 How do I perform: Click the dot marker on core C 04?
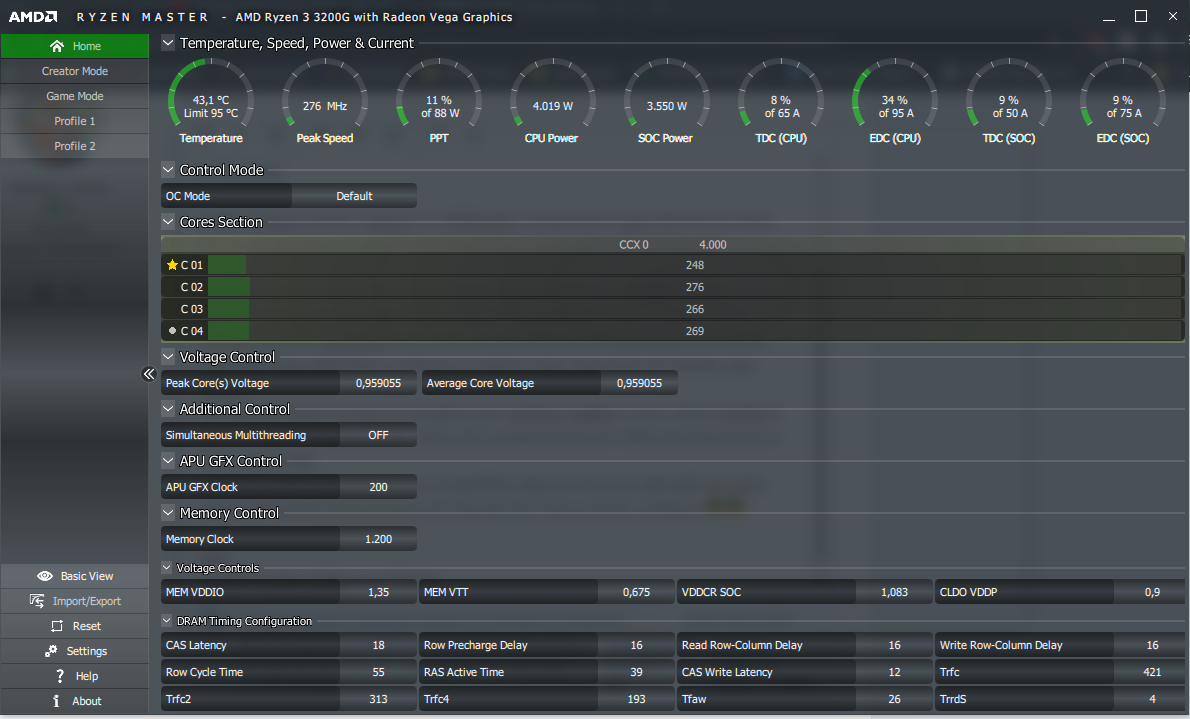[172, 331]
